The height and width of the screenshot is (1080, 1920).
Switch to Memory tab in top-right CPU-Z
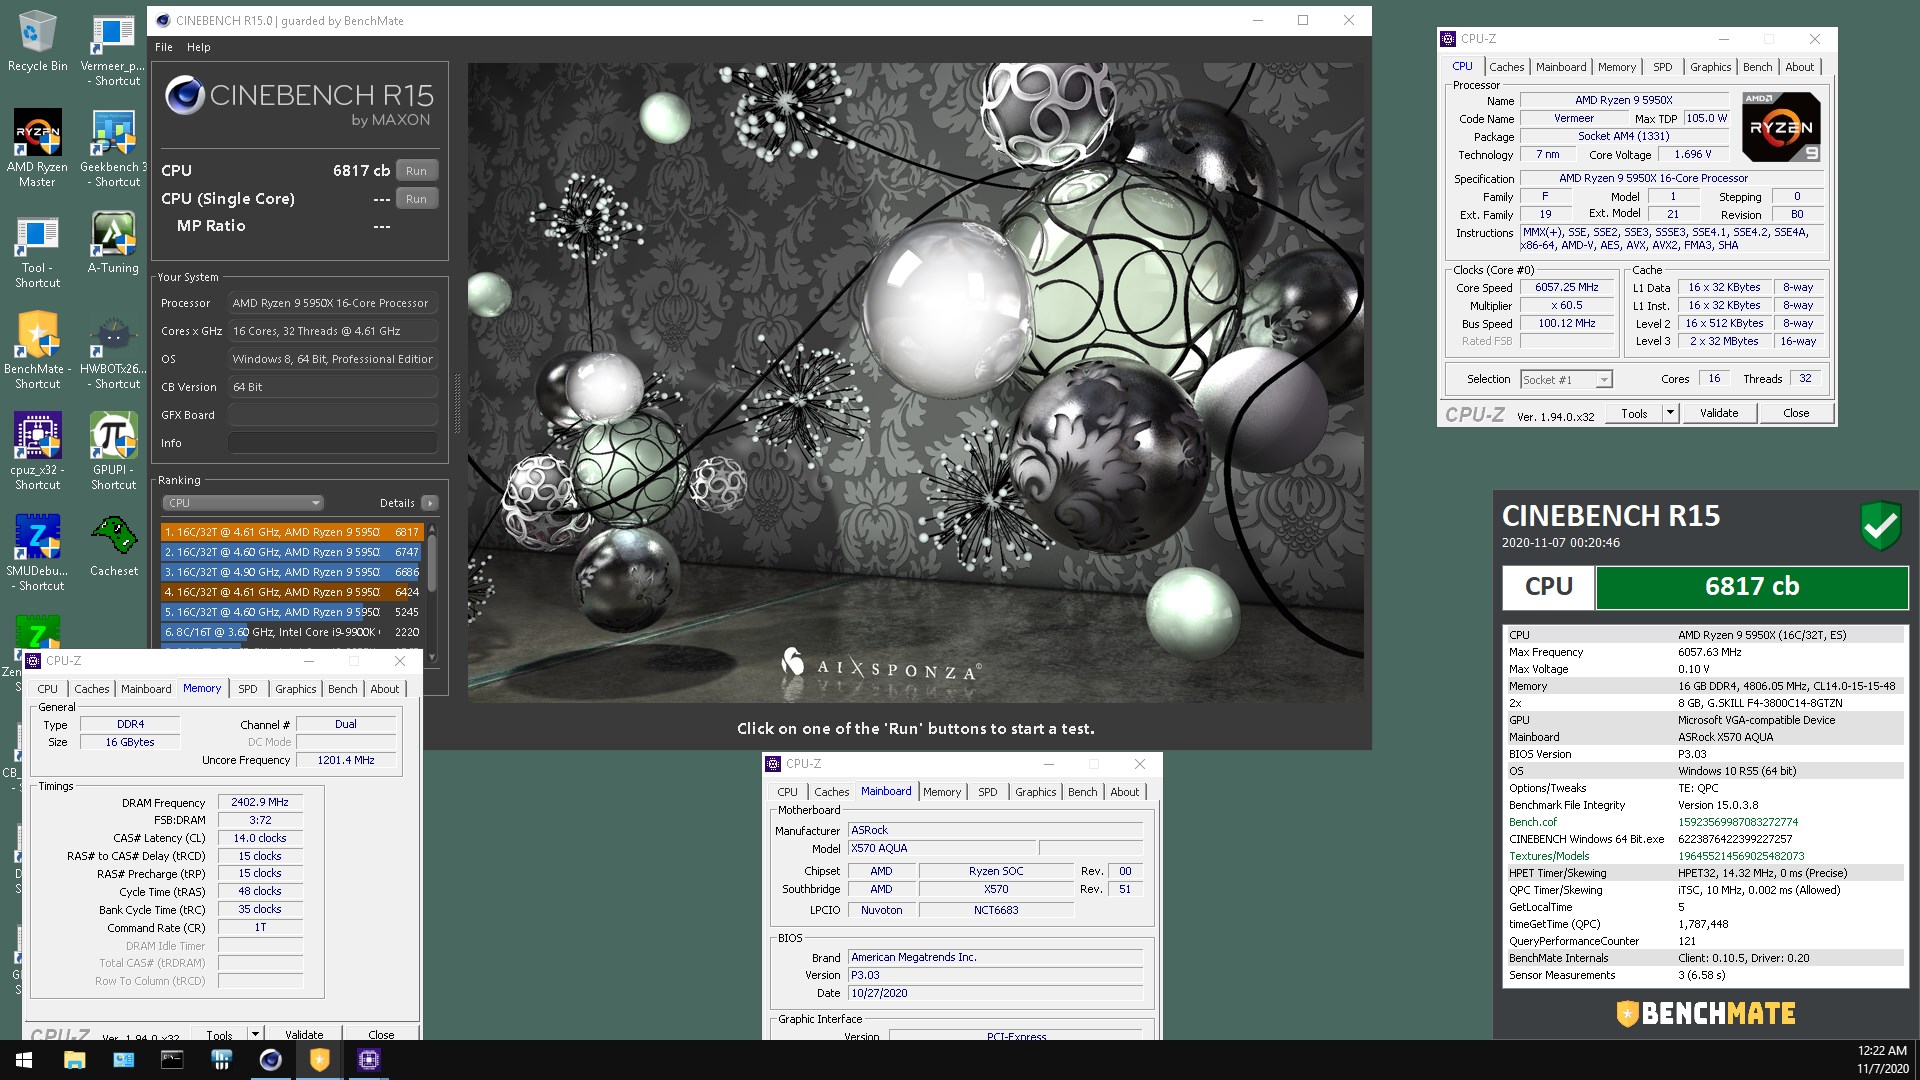click(x=1617, y=67)
